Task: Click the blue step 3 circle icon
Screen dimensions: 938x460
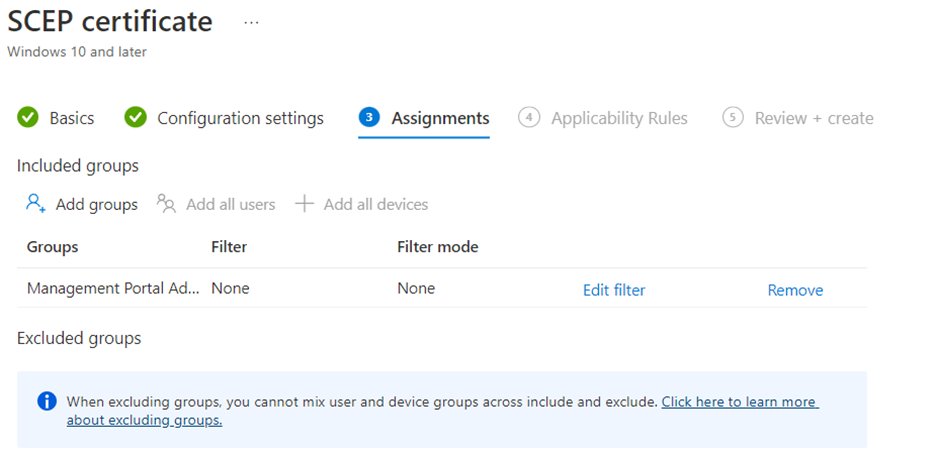Action: click(x=369, y=118)
